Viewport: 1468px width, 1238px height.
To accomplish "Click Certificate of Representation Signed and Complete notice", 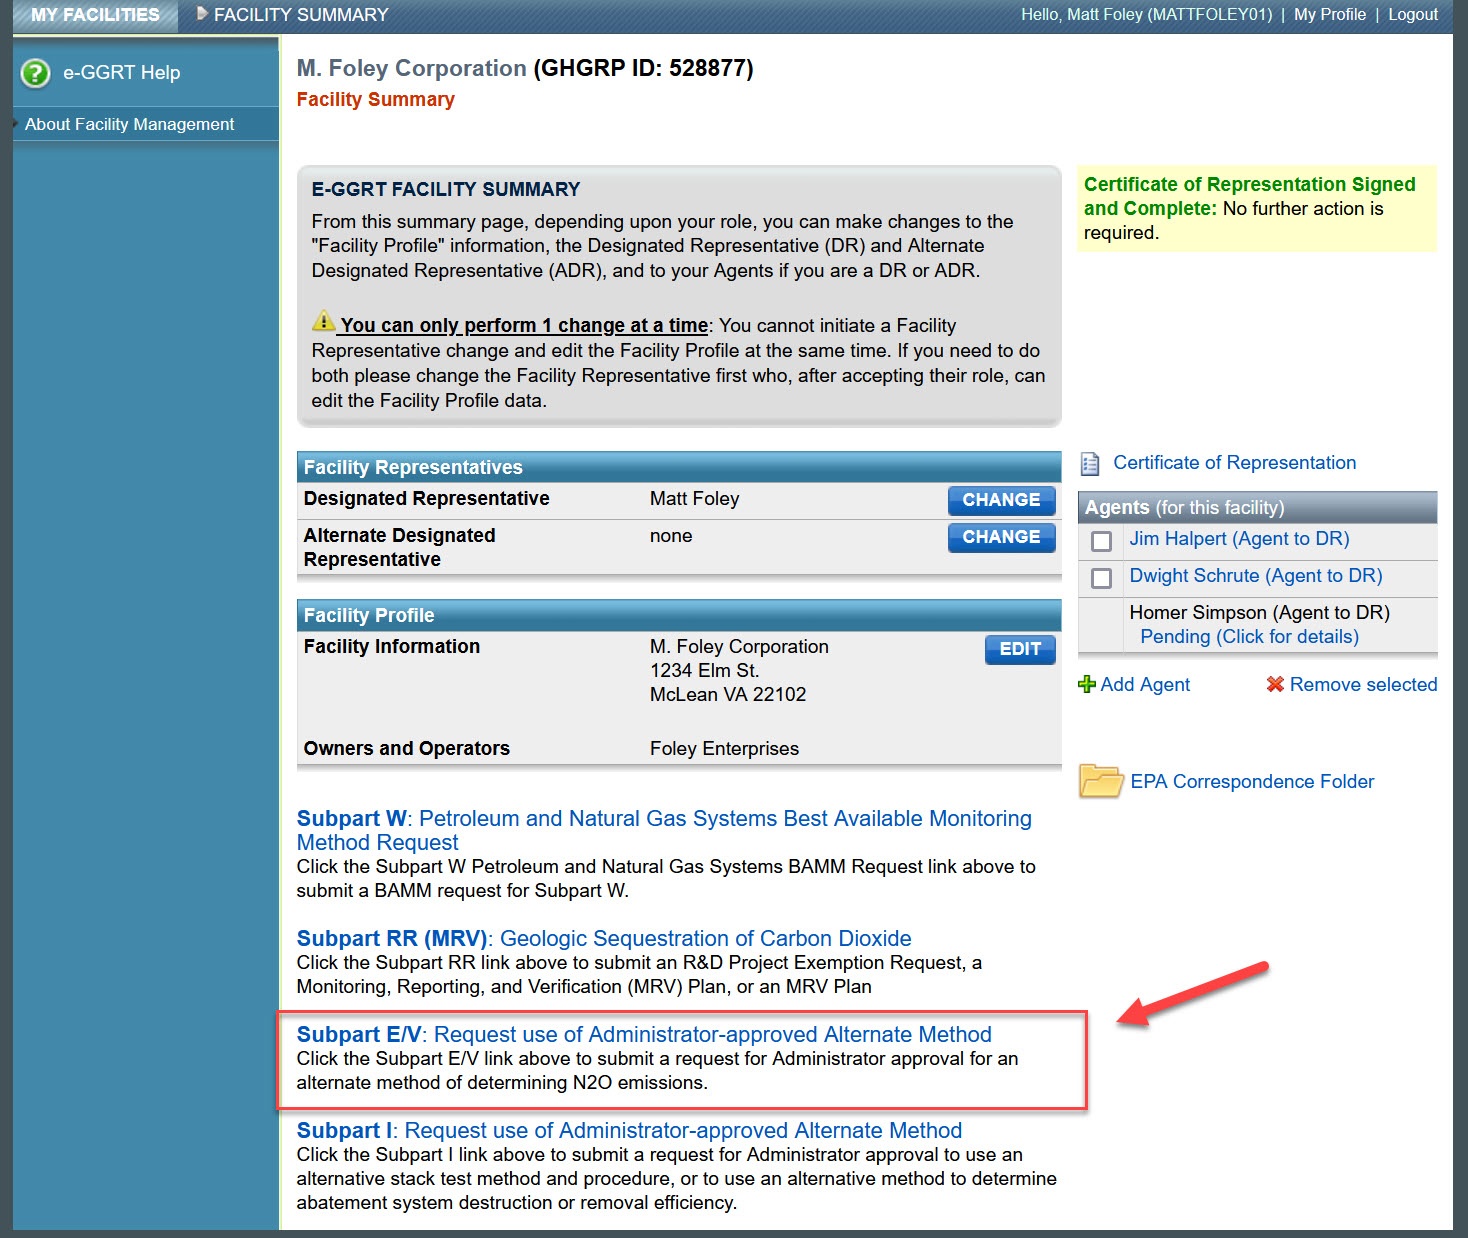I will coord(1256,208).
